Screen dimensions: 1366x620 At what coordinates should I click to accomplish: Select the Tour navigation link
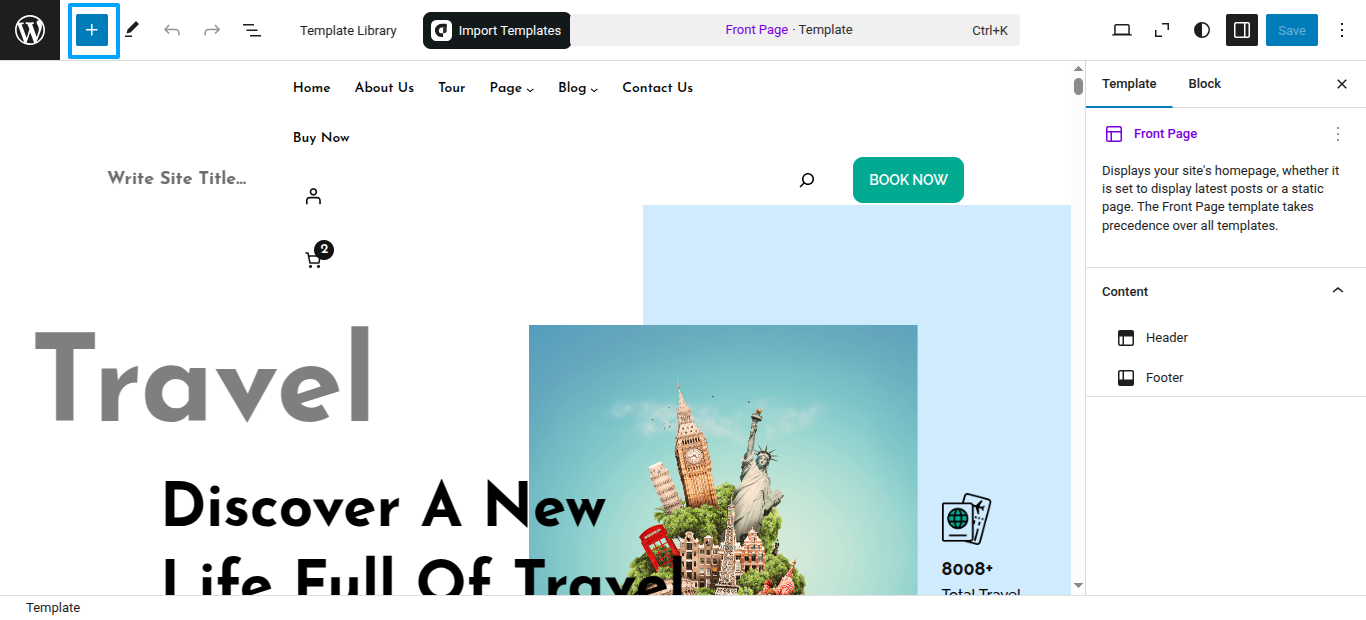tap(452, 88)
